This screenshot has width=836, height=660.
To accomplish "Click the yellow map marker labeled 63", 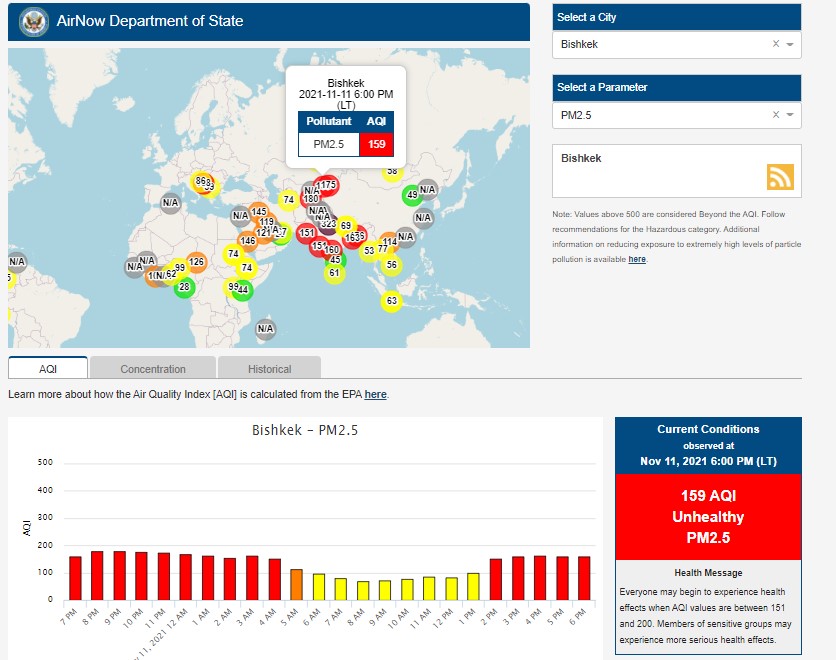I will tap(391, 301).
